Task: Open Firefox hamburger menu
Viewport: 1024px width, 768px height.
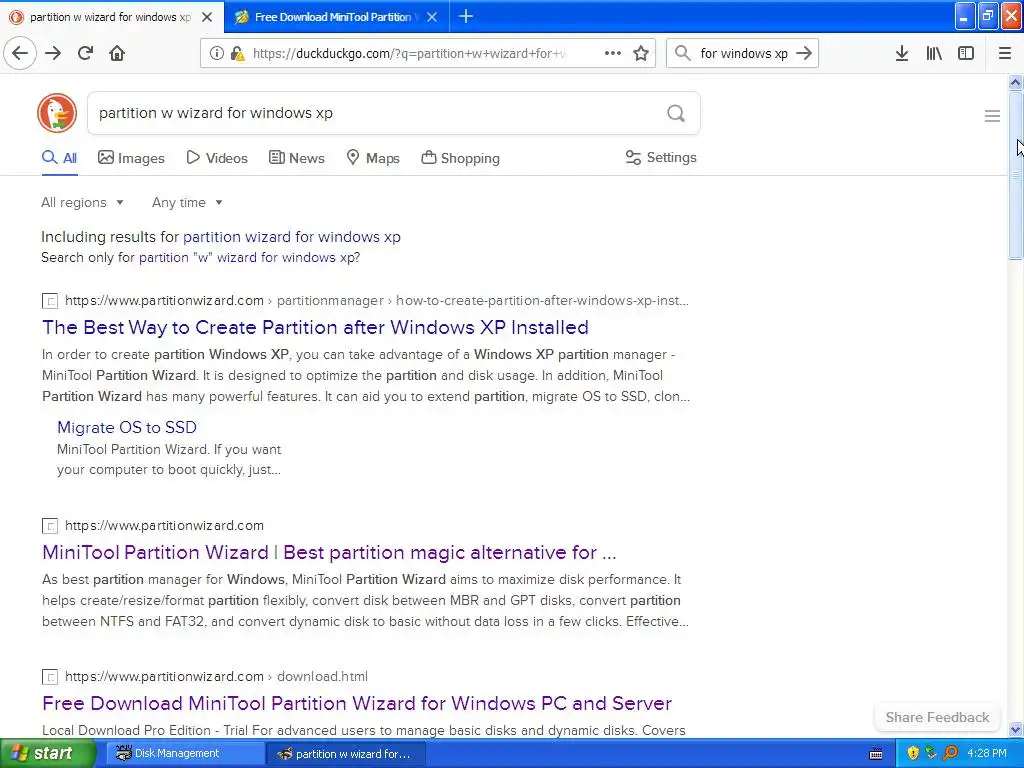Action: 1005,53
